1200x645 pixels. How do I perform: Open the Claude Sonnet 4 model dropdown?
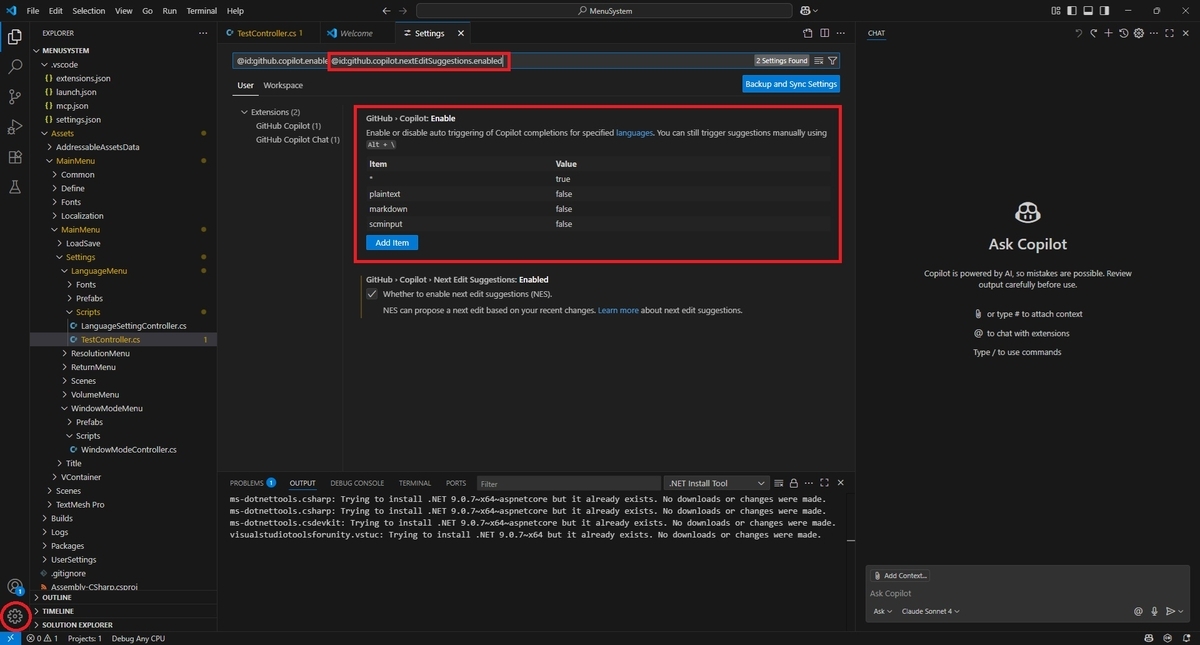click(x=930, y=611)
